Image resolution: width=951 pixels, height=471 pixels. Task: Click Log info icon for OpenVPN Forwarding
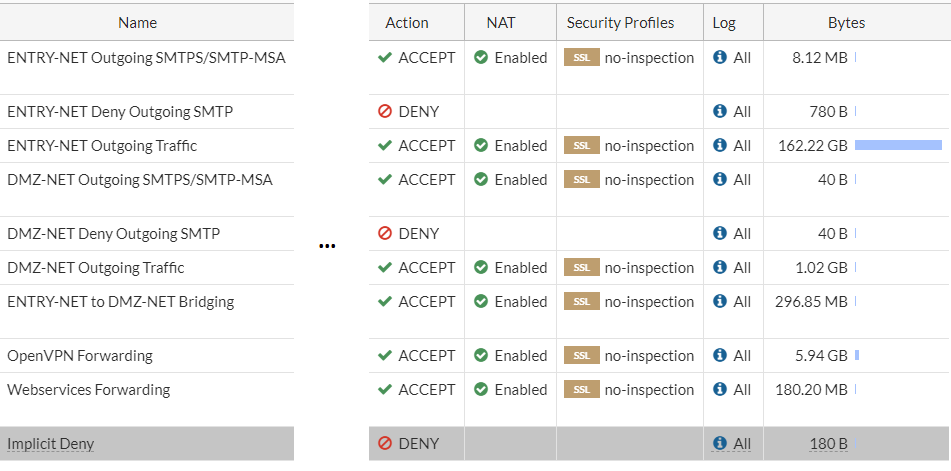(720, 356)
